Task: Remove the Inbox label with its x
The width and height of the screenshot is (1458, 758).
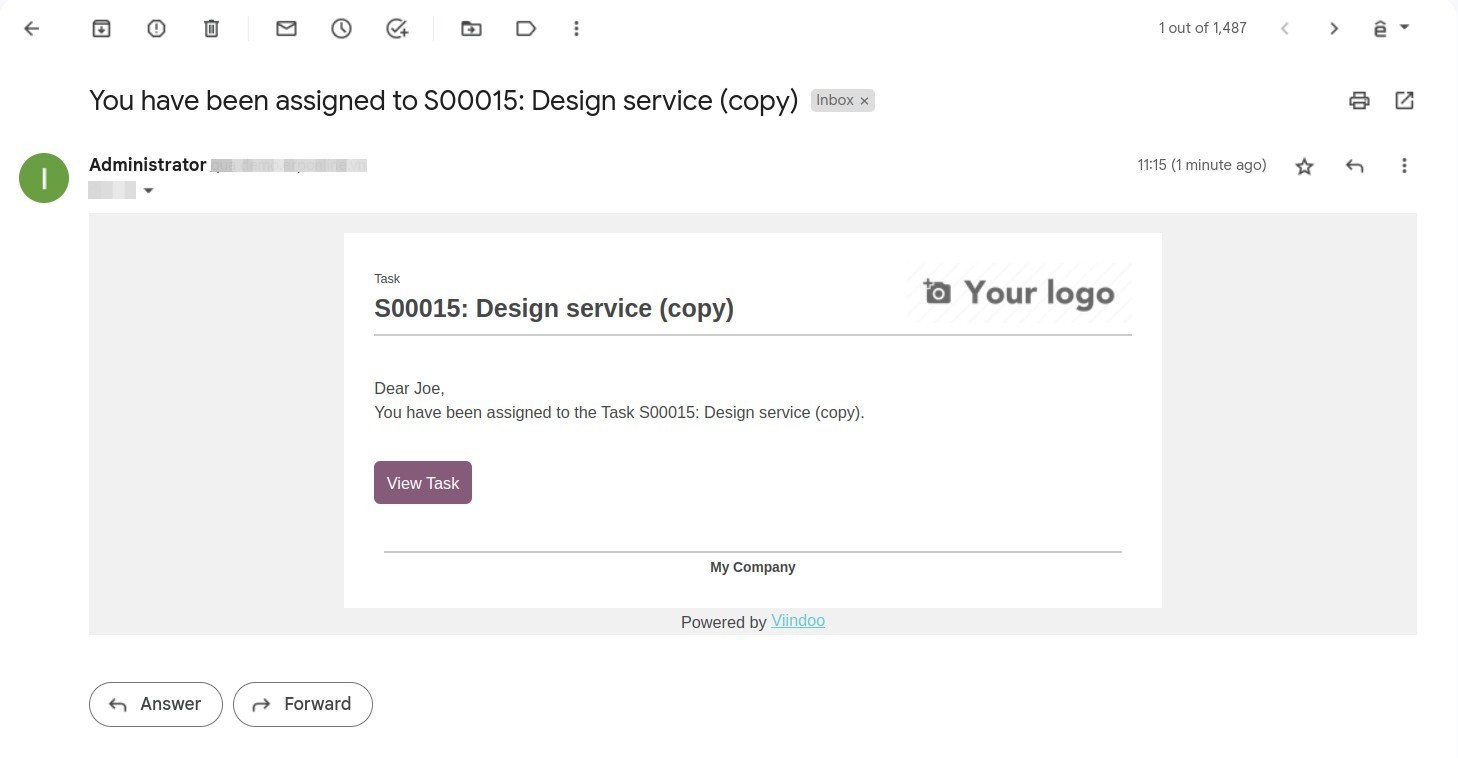Action: (864, 100)
